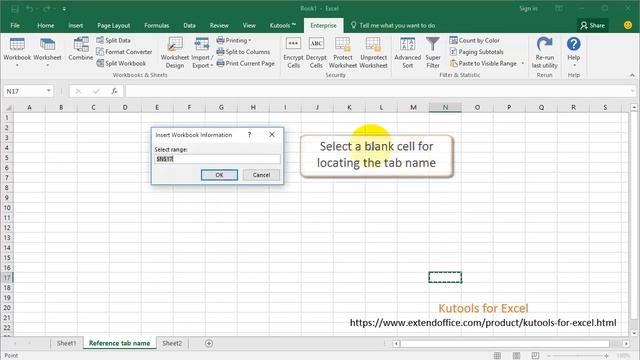Image resolution: width=640 pixels, height=360 pixels.
Task: Select the Reference tab name sheet
Action: point(120,343)
